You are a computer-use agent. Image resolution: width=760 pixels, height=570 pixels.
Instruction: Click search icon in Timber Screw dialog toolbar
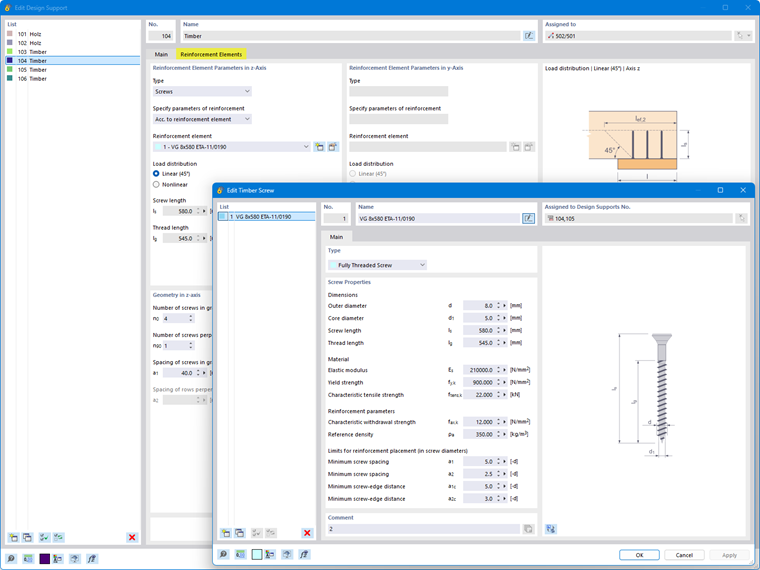[x=223, y=554]
